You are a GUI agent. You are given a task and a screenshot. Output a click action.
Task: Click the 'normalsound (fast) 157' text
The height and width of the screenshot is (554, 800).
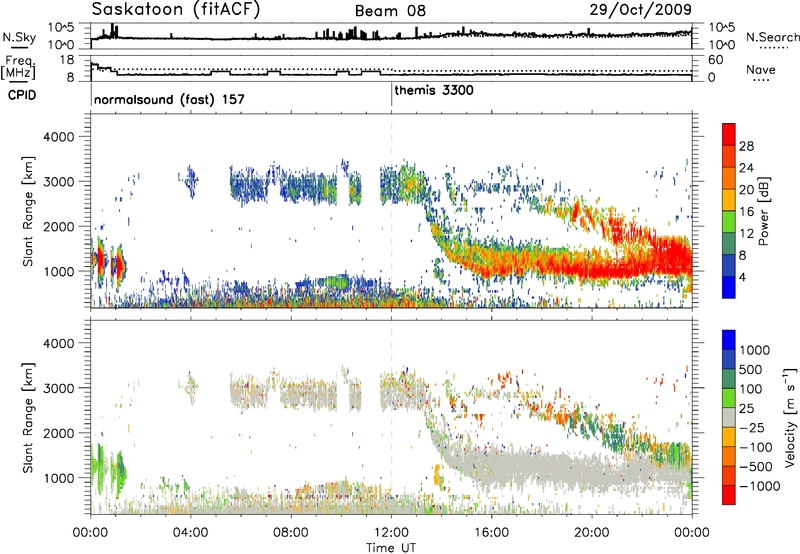pos(169,99)
